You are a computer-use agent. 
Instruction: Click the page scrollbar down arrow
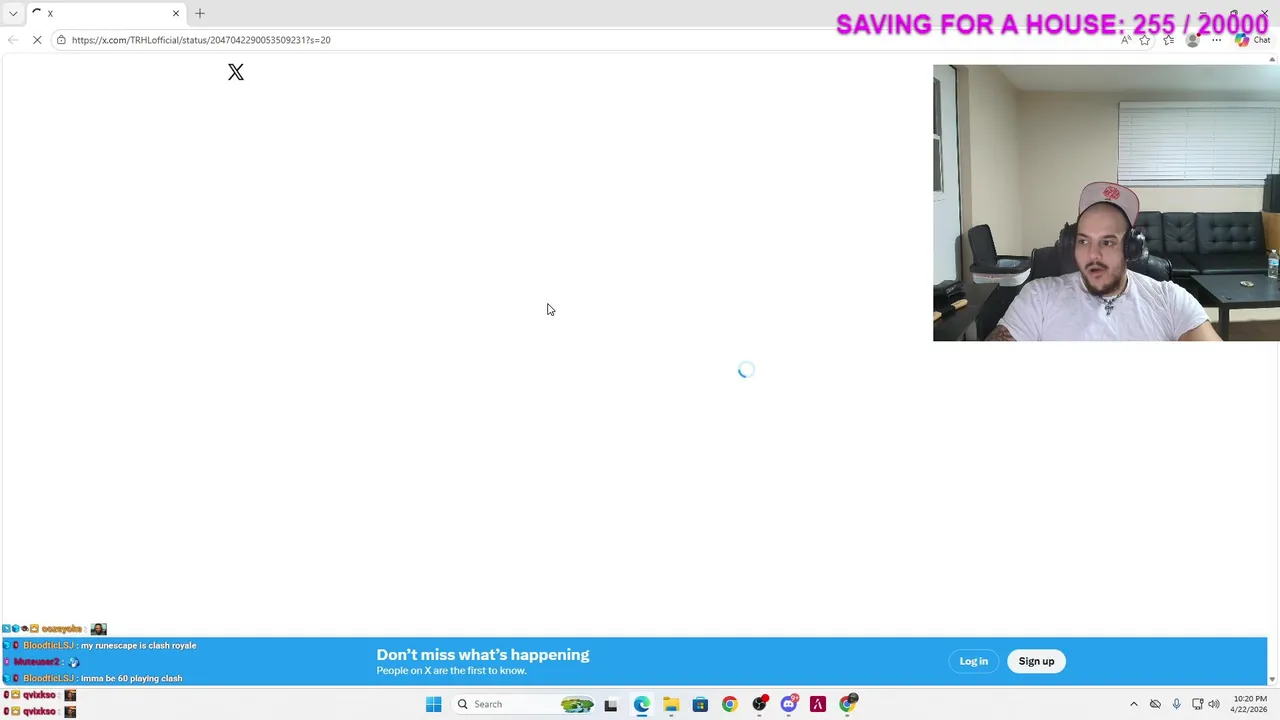(x=1272, y=680)
